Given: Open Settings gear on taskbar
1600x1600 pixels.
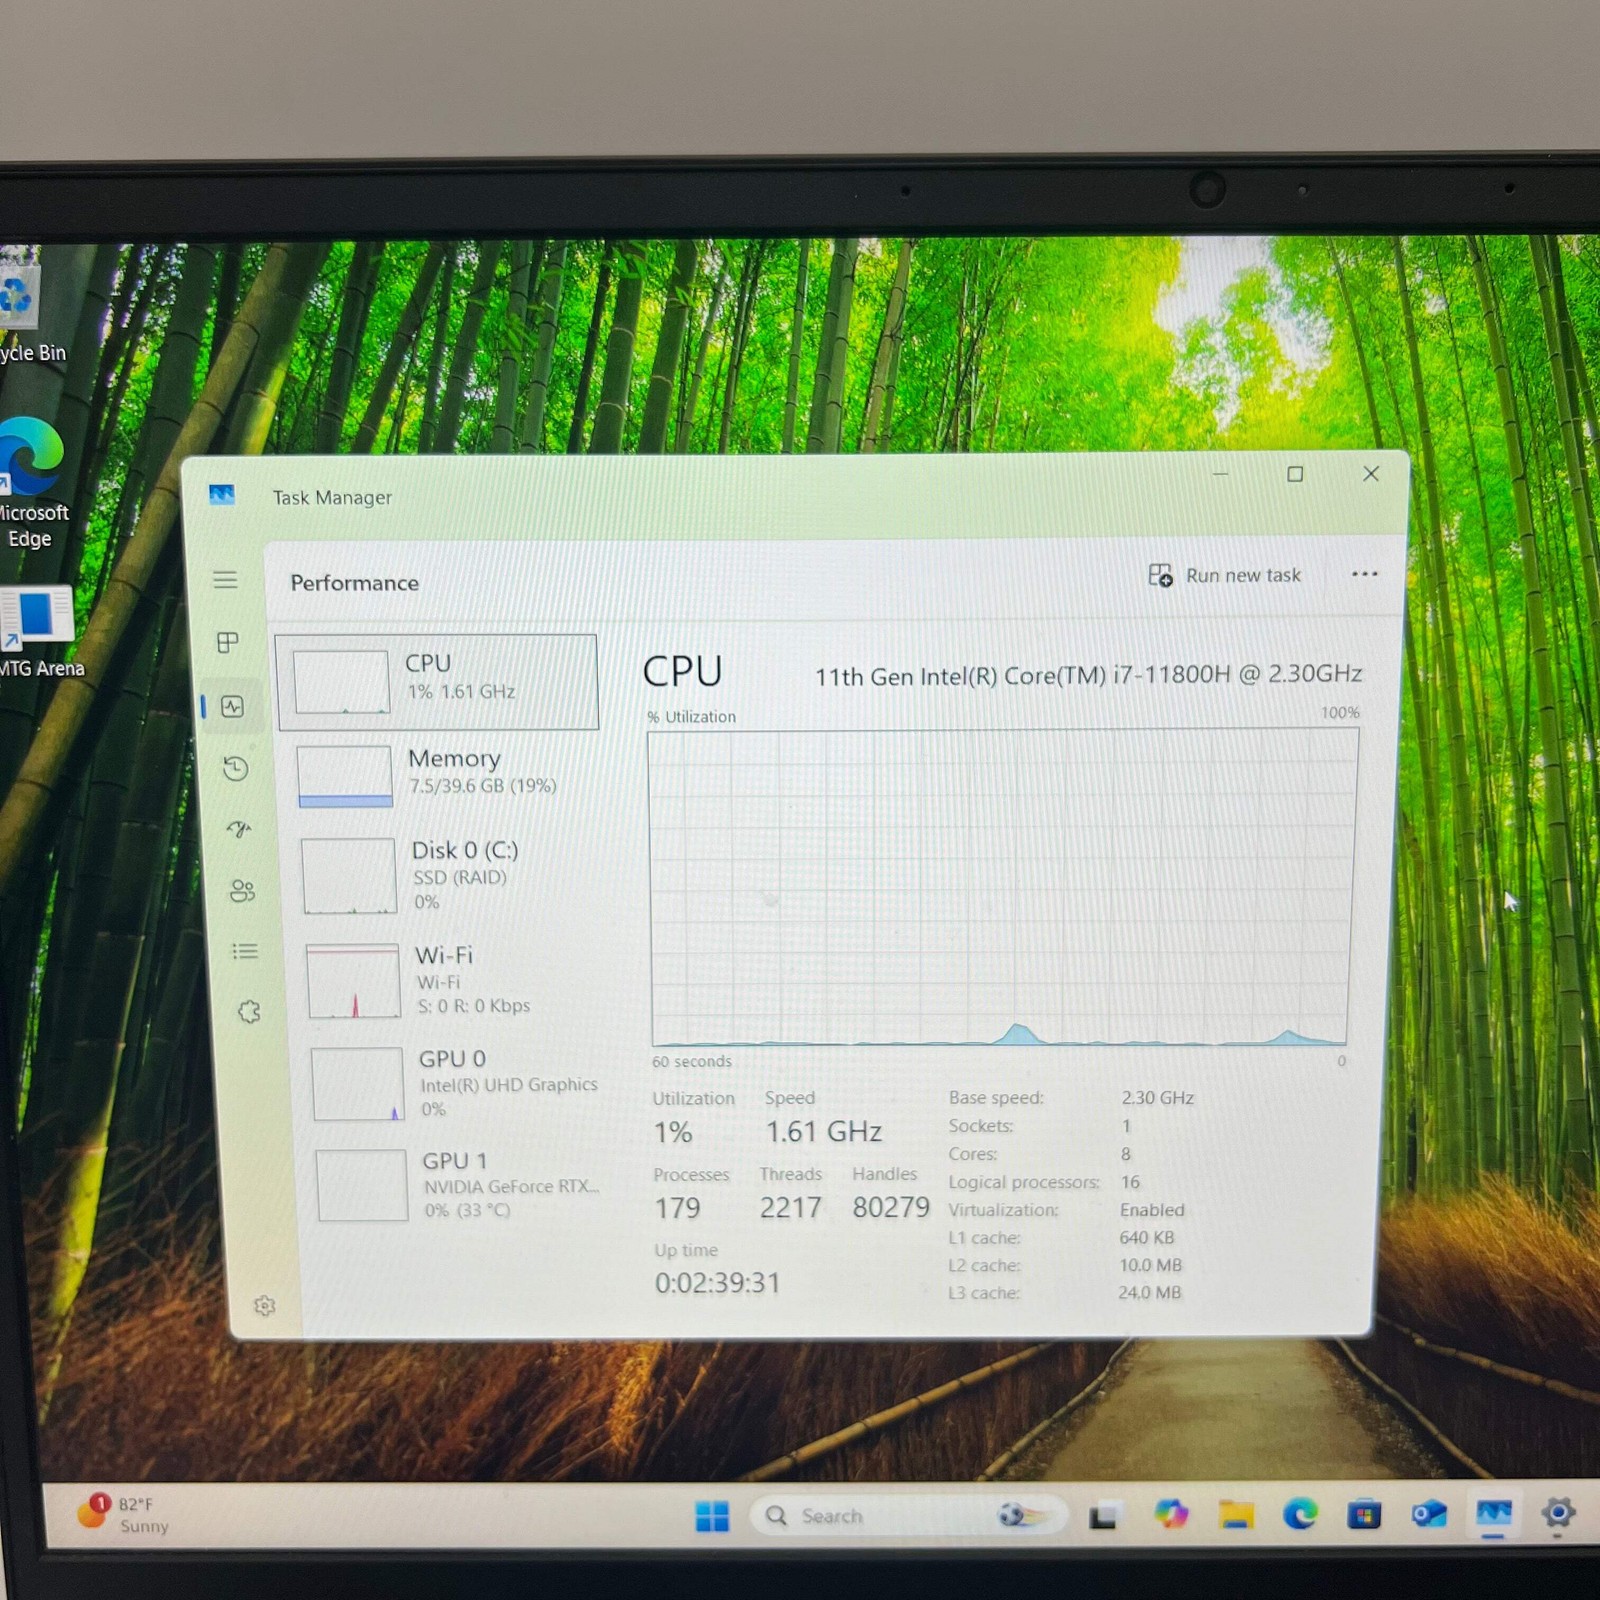Looking at the screenshot, I should [x=1558, y=1513].
